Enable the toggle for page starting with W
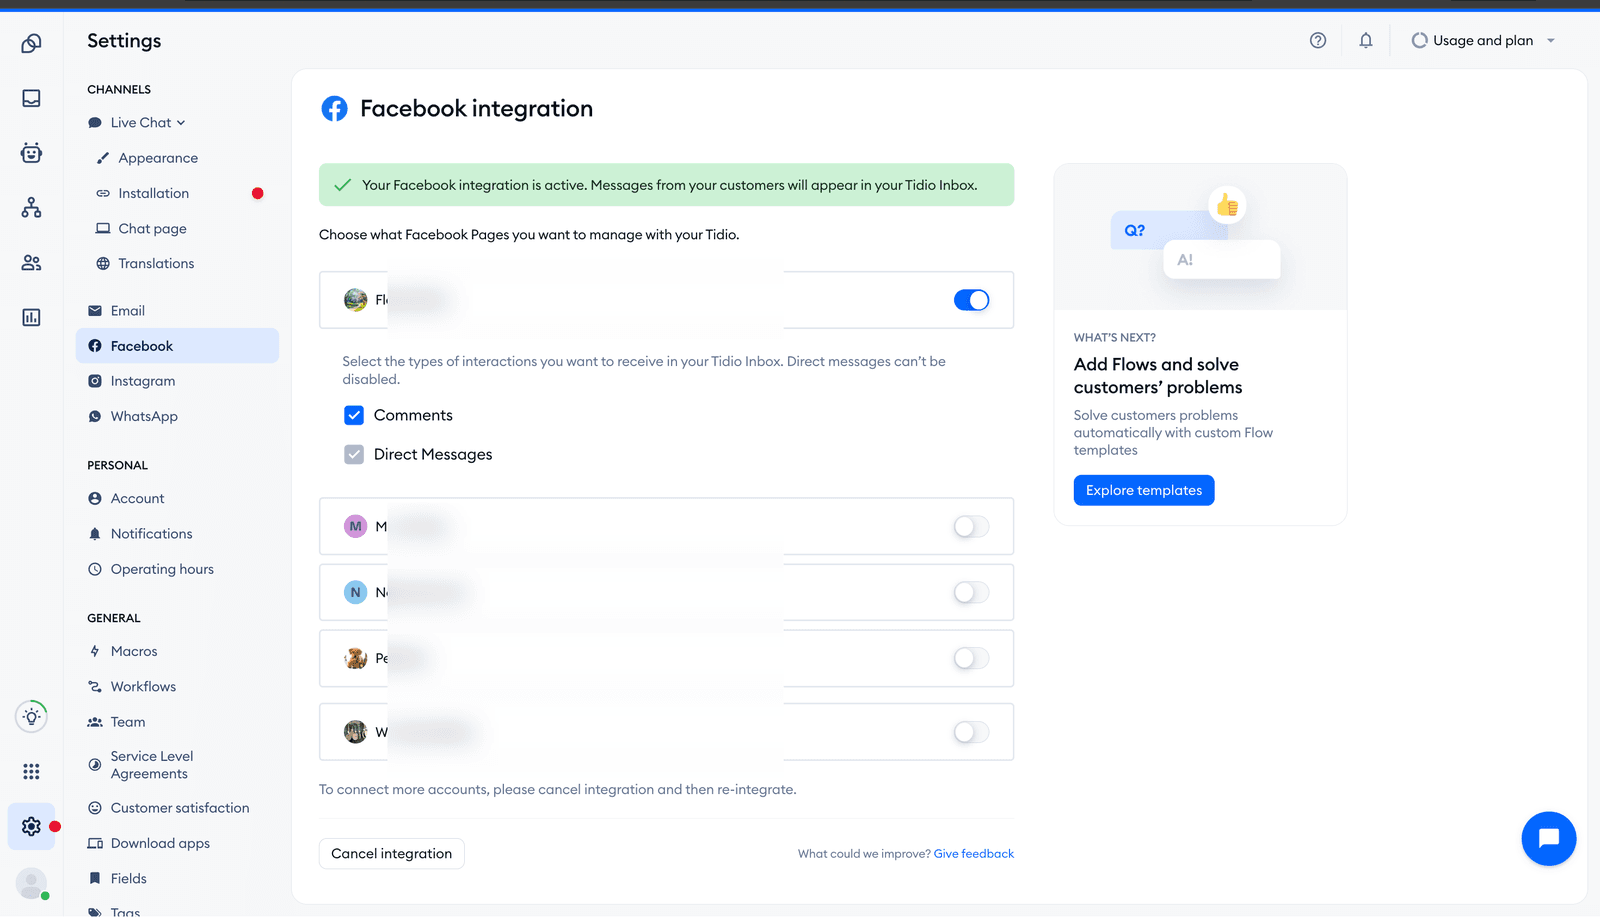This screenshot has width=1600, height=917. coord(971,733)
